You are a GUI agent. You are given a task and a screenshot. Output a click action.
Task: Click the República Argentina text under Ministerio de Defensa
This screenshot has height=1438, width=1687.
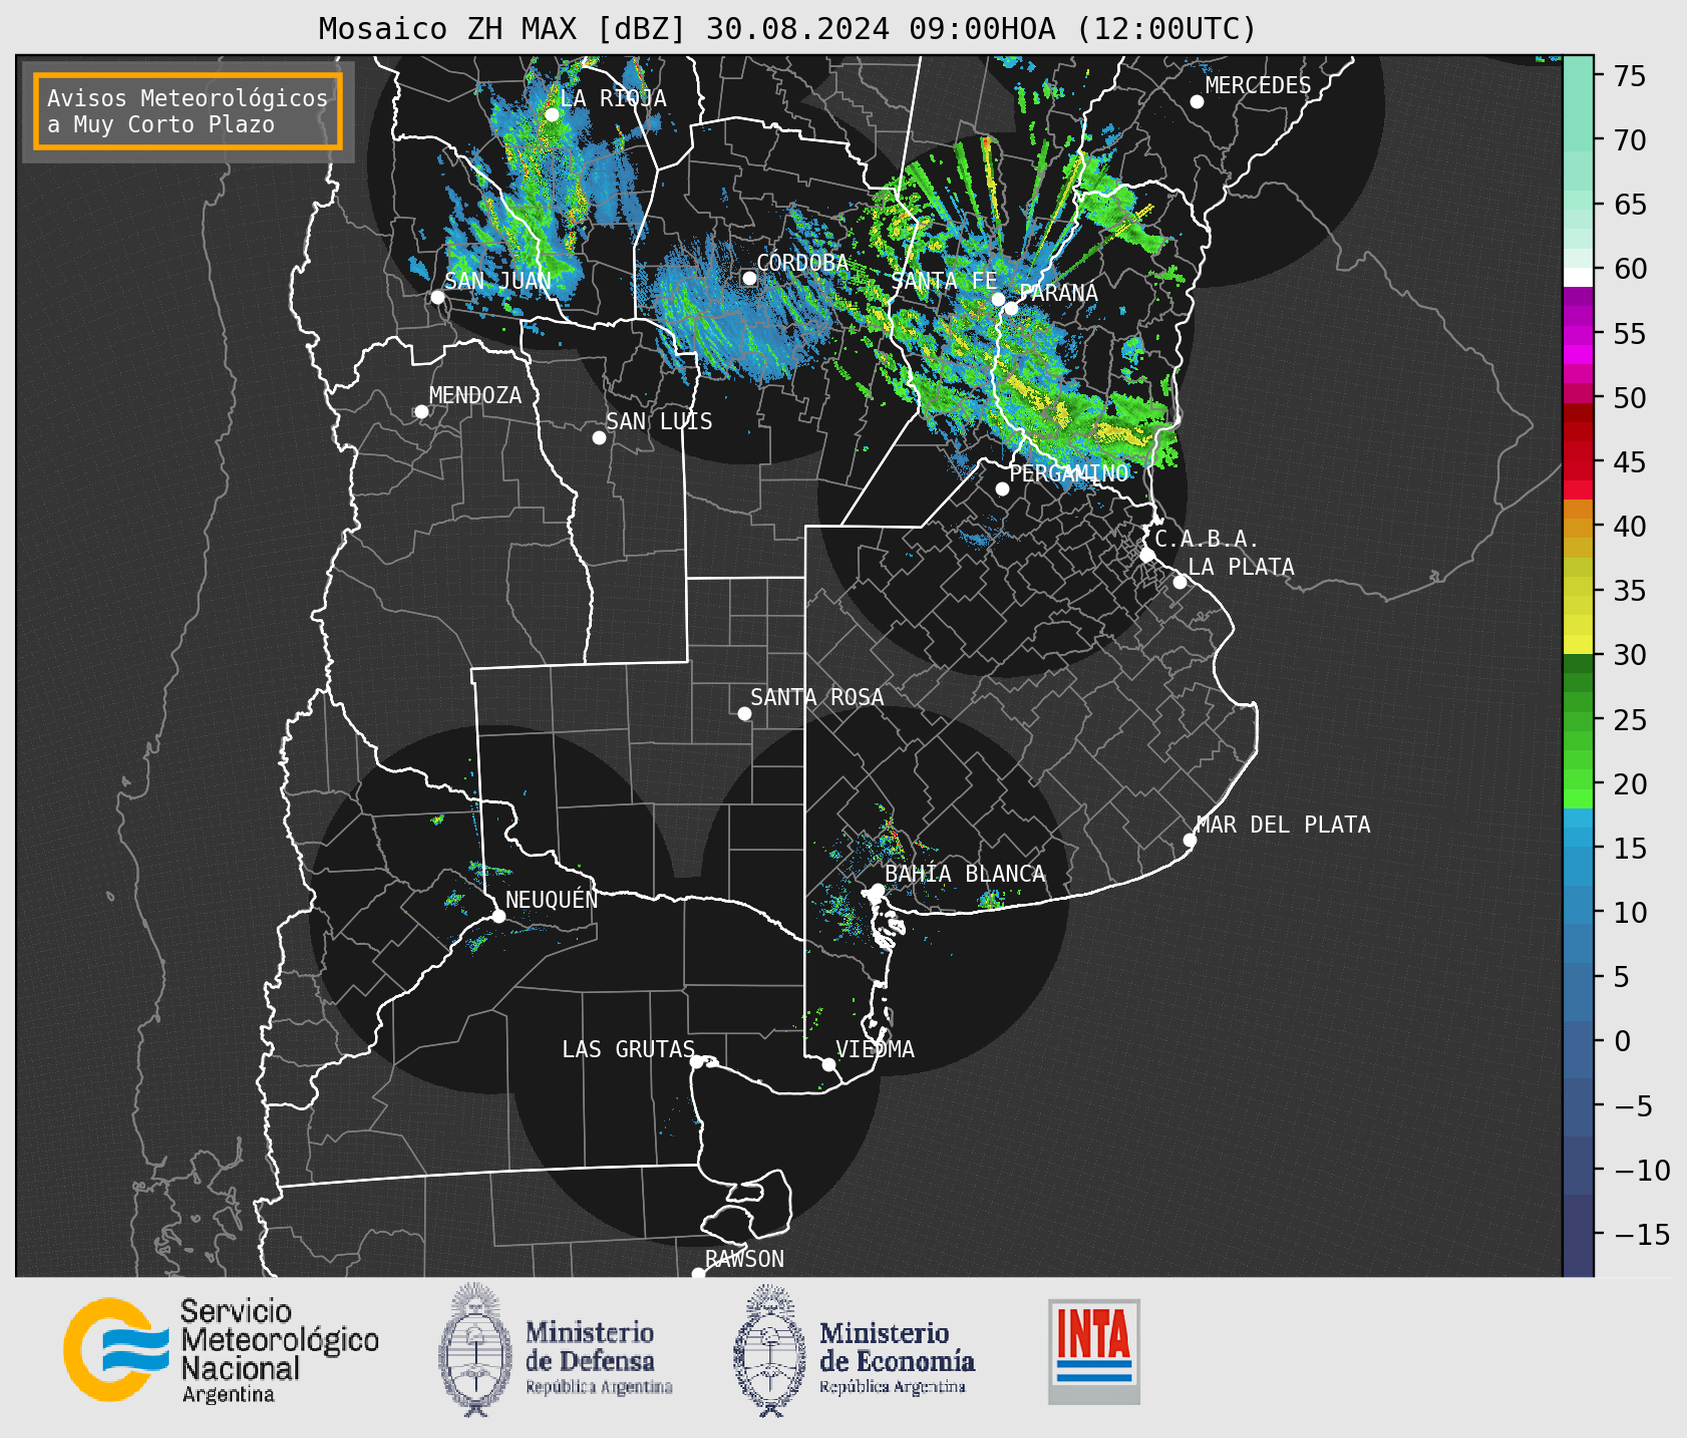599,1387
